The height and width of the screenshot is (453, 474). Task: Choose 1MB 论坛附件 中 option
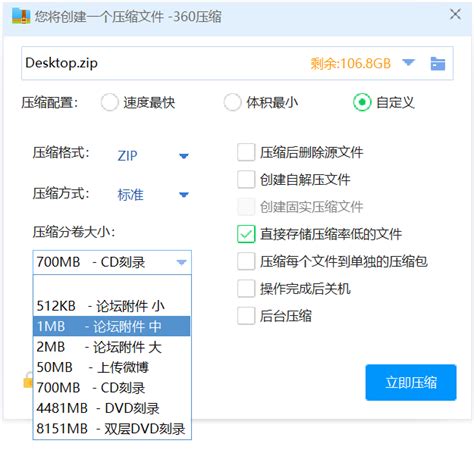[x=112, y=326]
